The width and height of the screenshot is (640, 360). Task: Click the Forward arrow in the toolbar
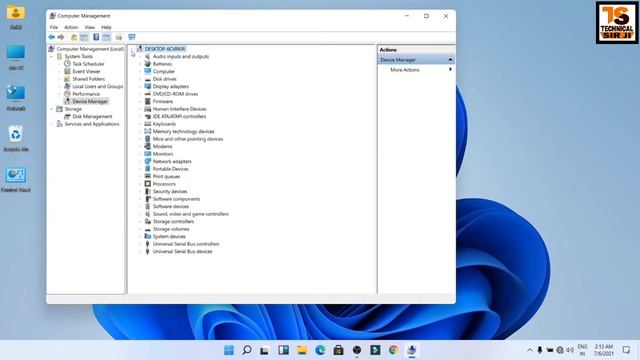coord(61,37)
